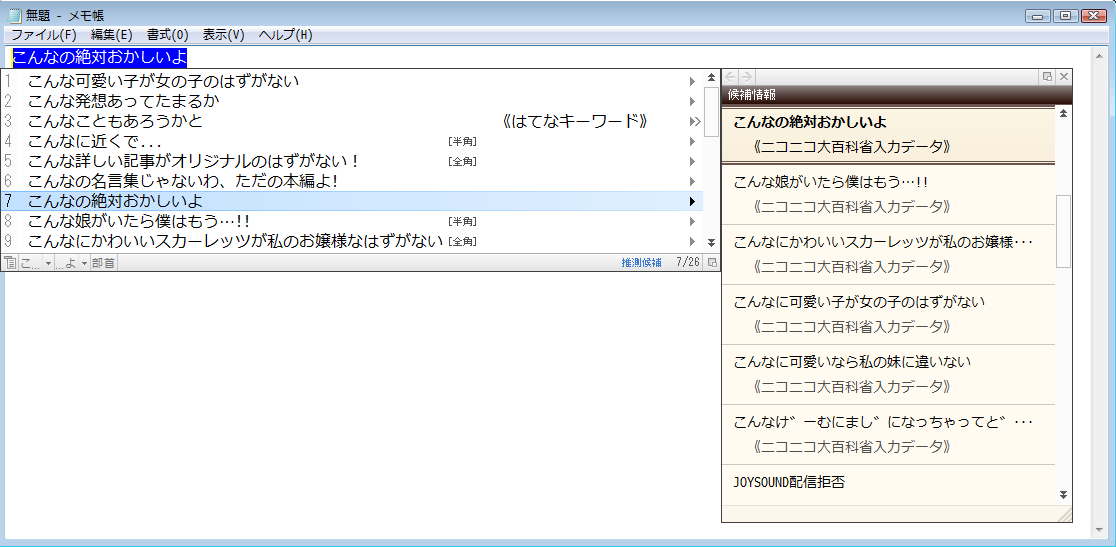Viewport: 1116px width, 547px height.
Task: Click the forward arrow in the candidate info panel
Action: [x=746, y=76]
